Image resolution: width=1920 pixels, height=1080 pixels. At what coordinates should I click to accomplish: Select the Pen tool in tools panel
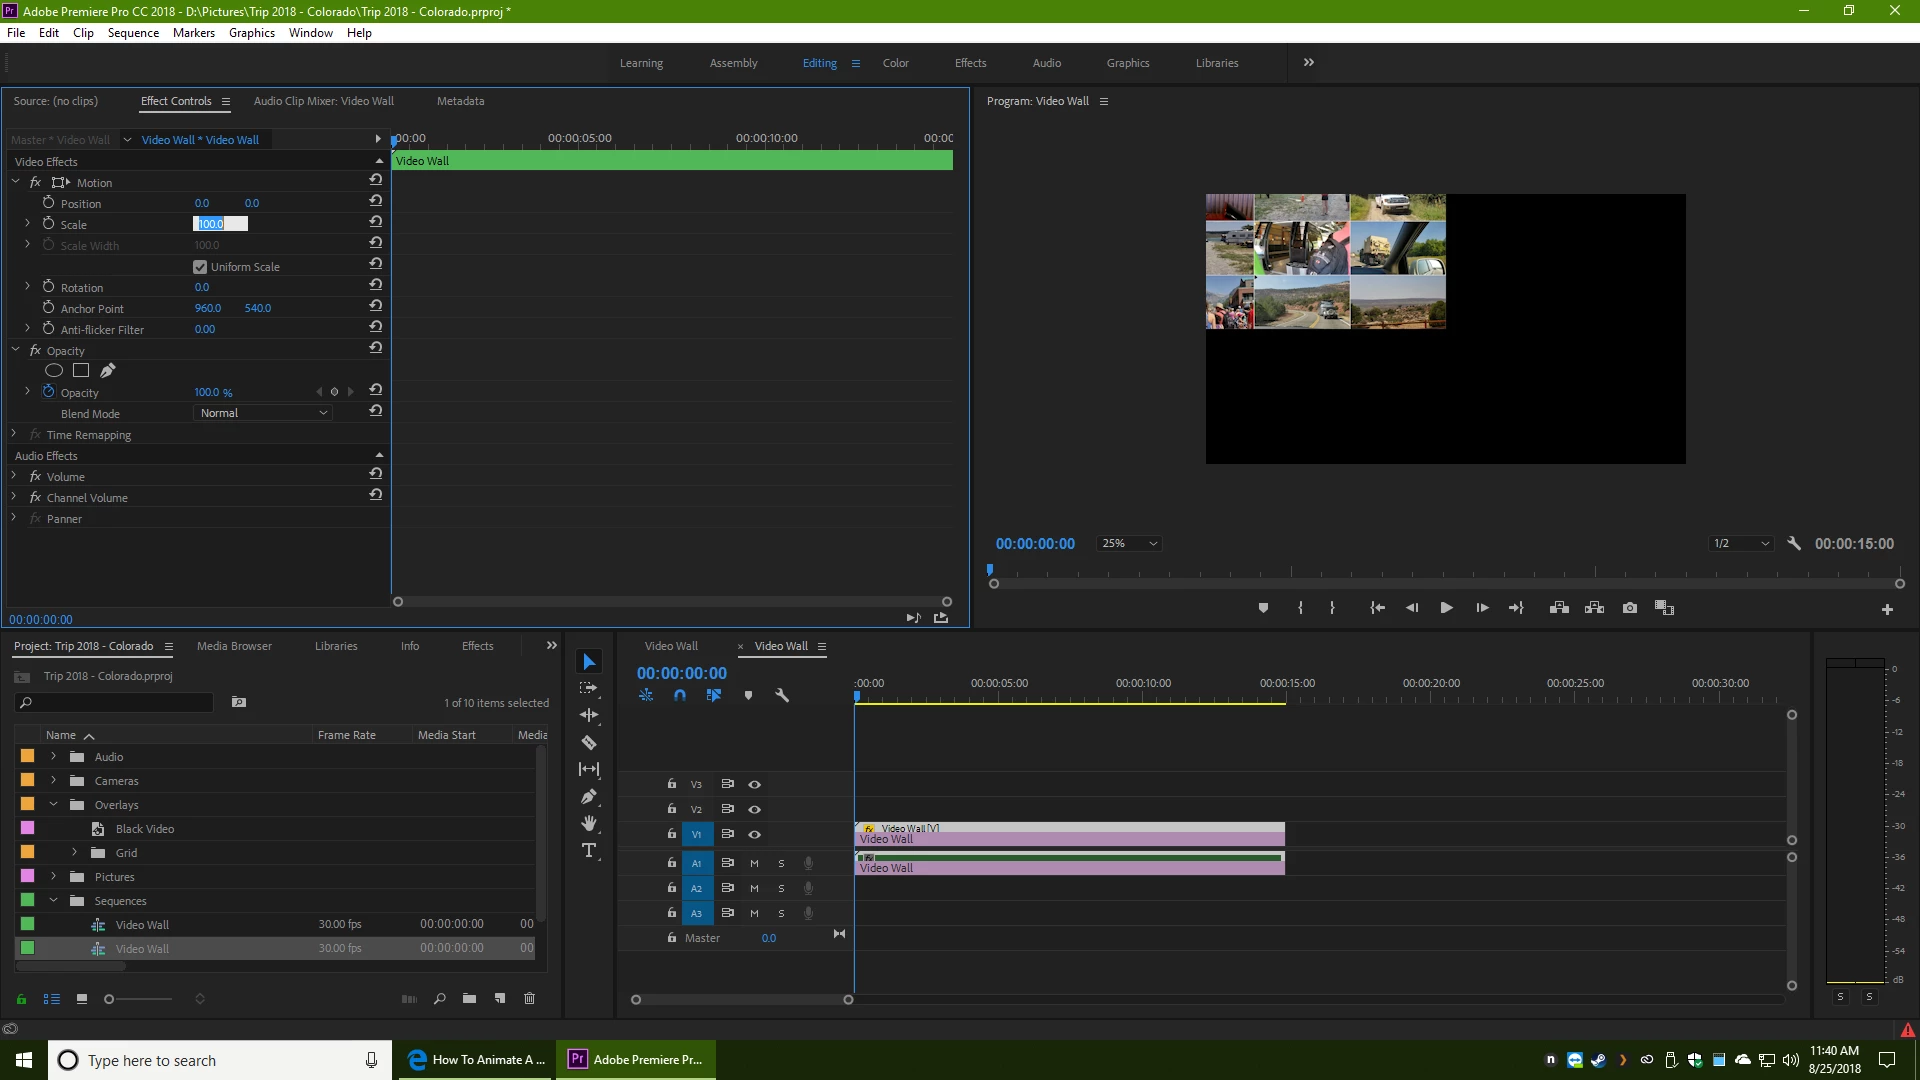tap(589, 797)
